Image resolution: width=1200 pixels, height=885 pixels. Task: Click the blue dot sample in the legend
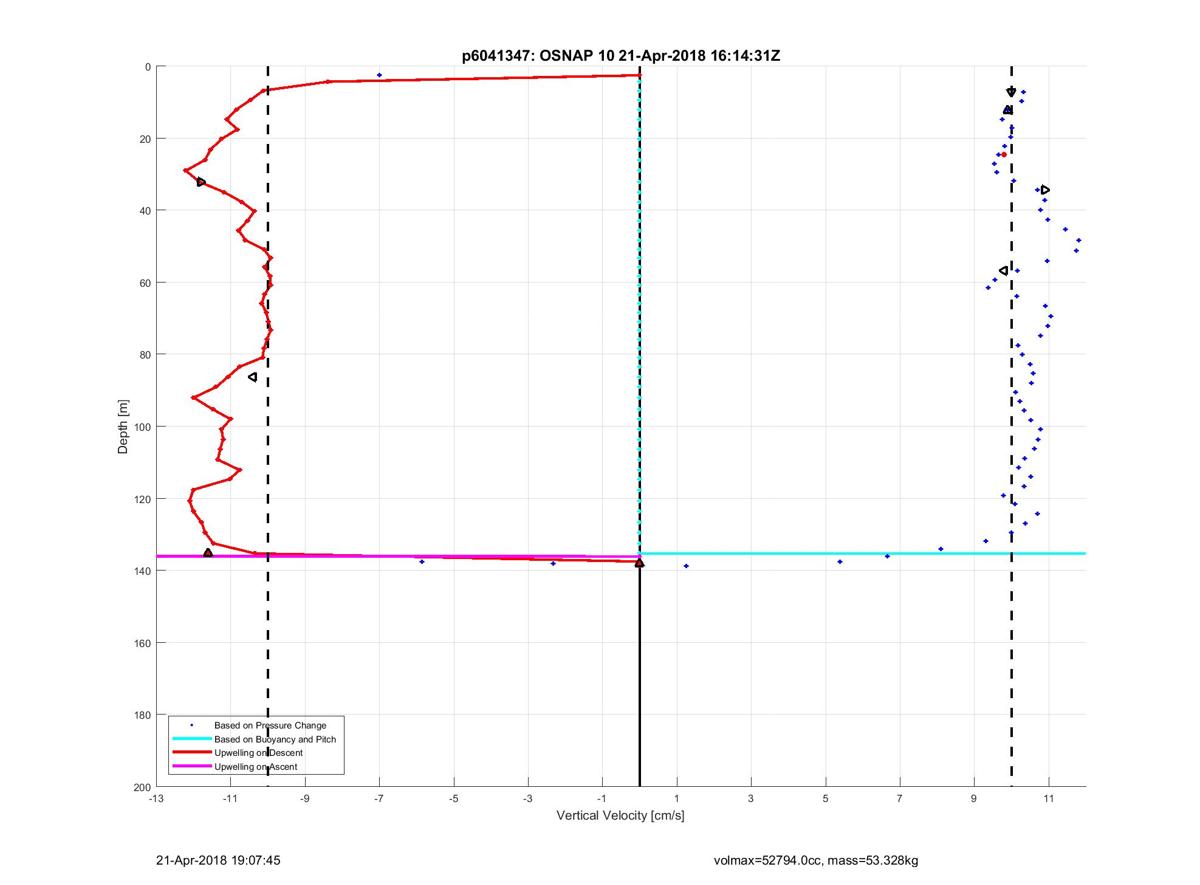coord(191,725)
